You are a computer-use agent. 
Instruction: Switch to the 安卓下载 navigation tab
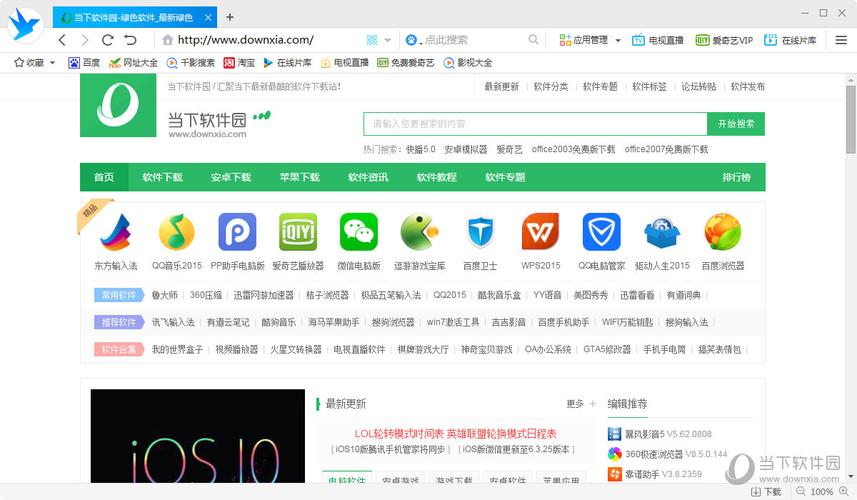coord(230,177)
